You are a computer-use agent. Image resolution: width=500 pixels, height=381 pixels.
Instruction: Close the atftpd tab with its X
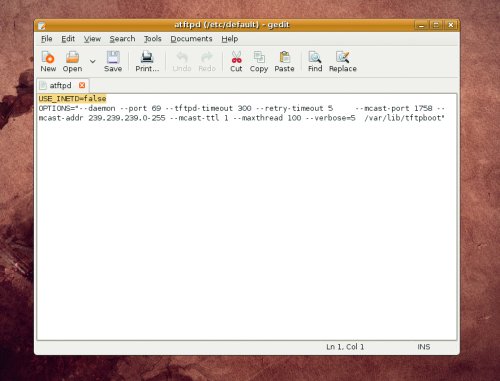tap(82, 85)
